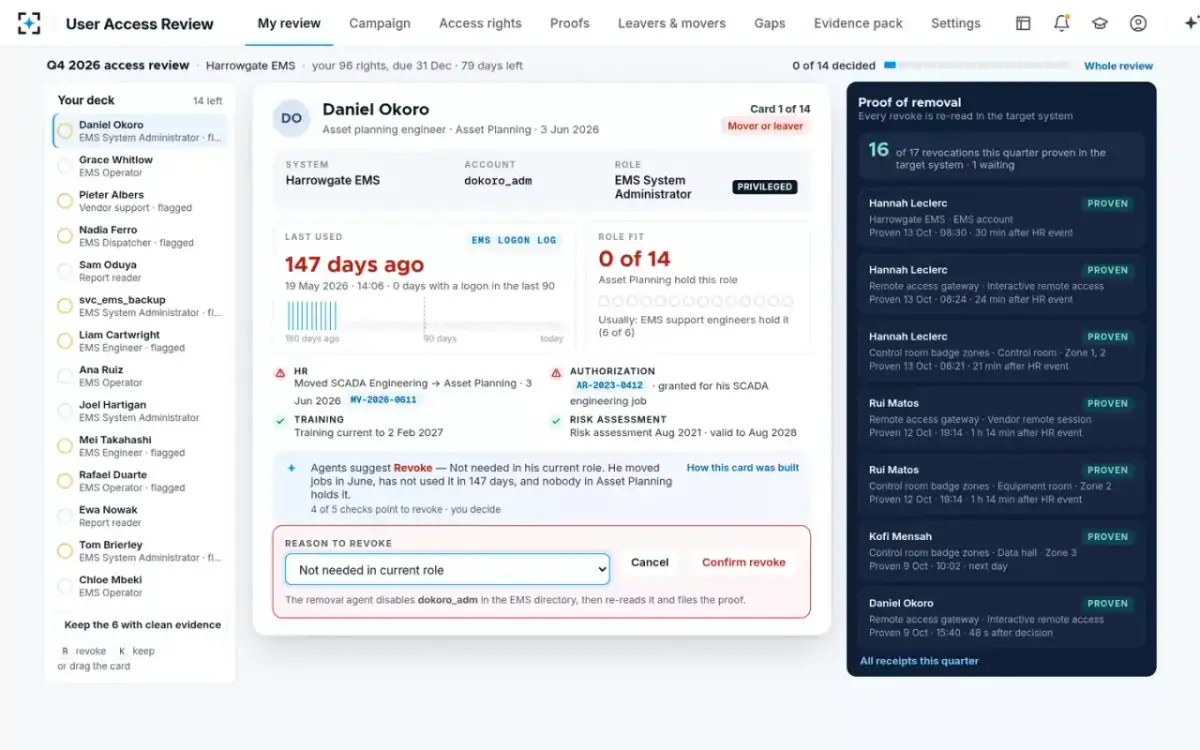
Task: Click the HR warning triangle icon
Action: [x=280, y=373]
